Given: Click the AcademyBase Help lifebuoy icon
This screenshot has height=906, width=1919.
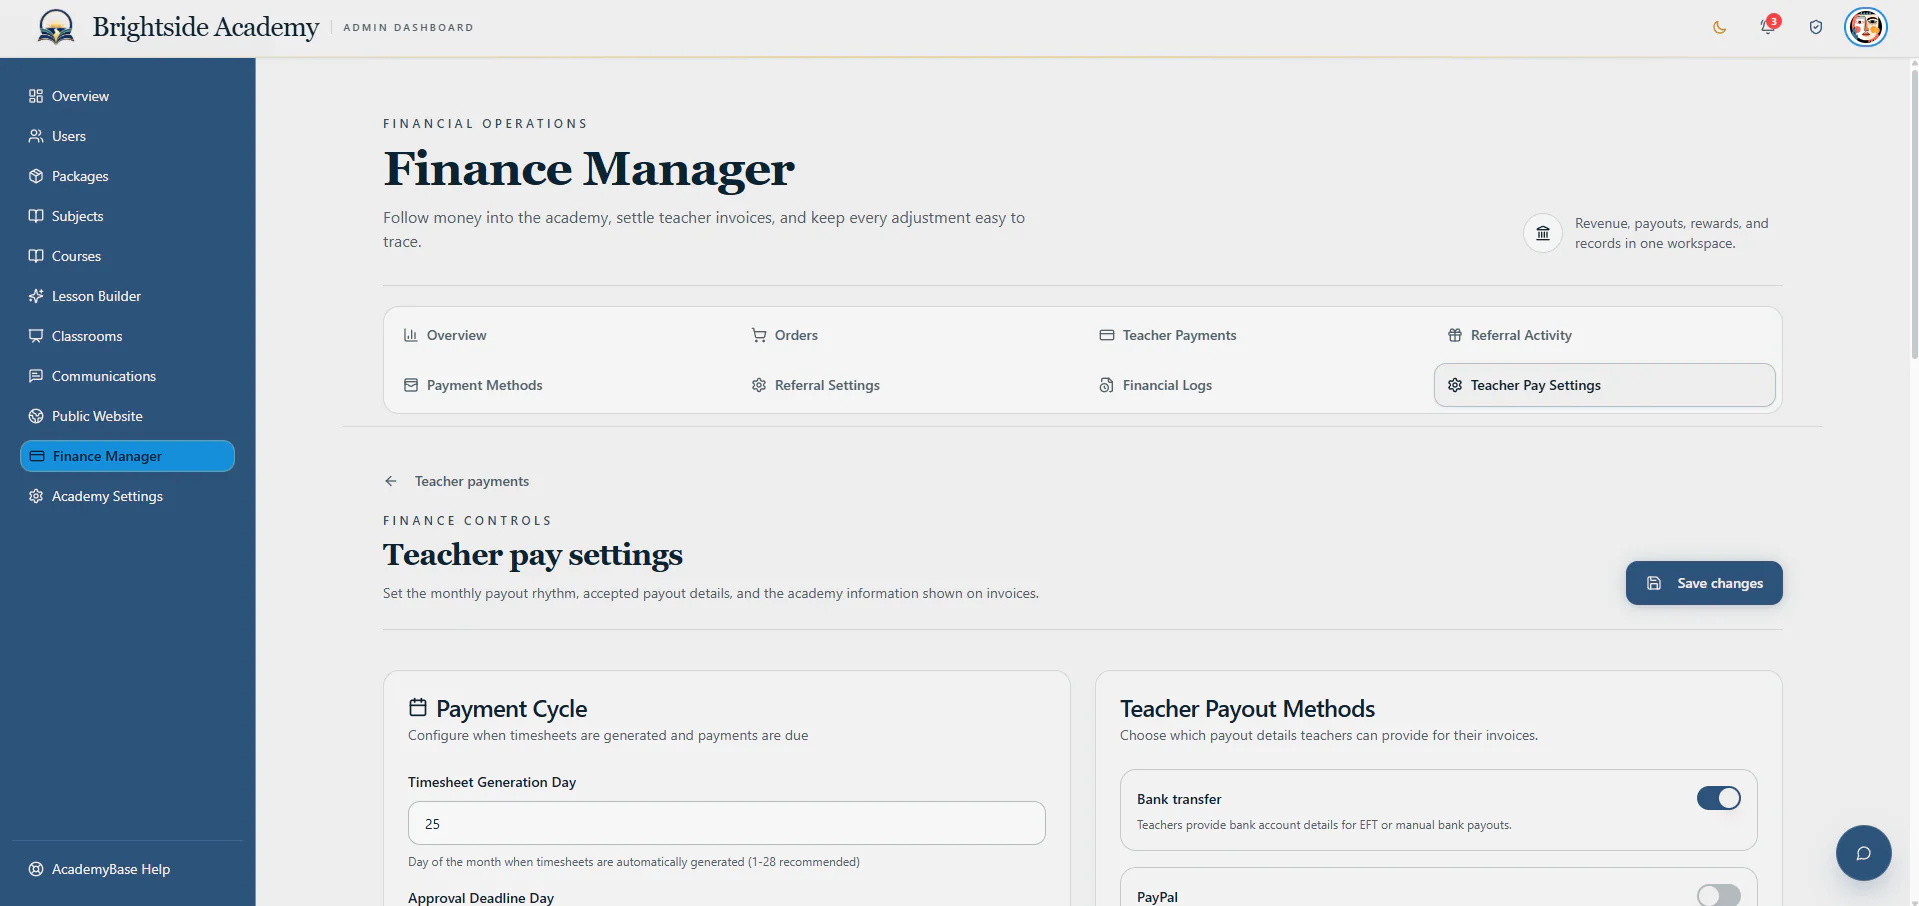Looking at the screenshot, I should (36, 869).
